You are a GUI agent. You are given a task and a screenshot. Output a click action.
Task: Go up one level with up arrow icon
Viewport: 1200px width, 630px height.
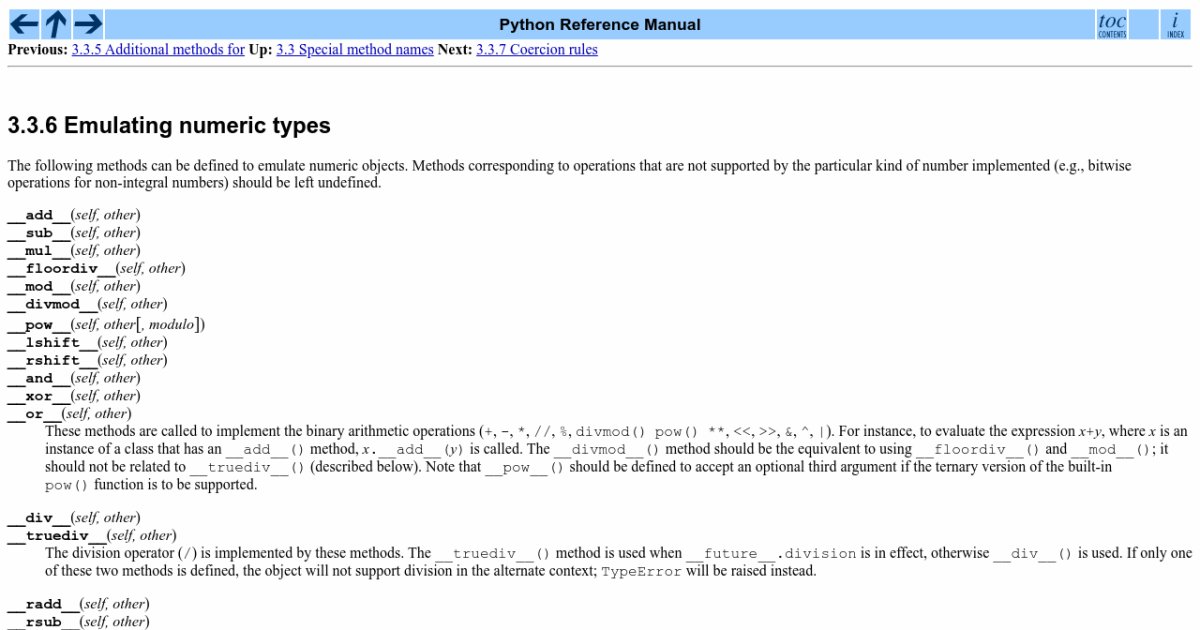56,23
